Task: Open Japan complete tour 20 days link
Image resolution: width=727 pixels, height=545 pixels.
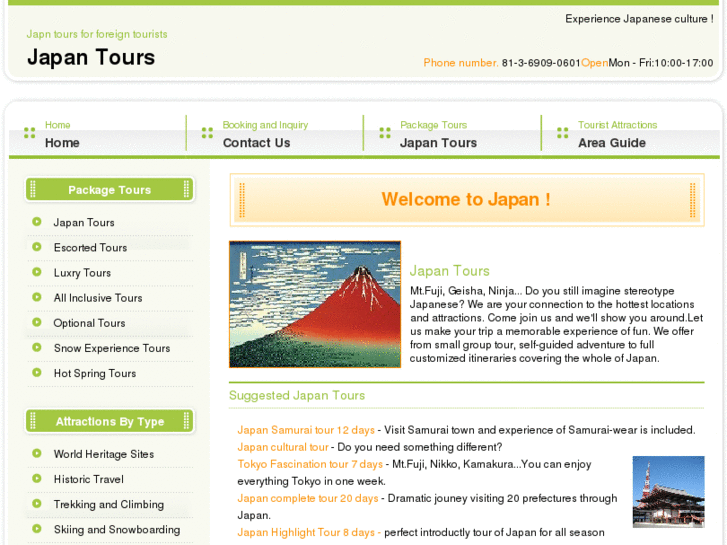Action: click(308, 498)
